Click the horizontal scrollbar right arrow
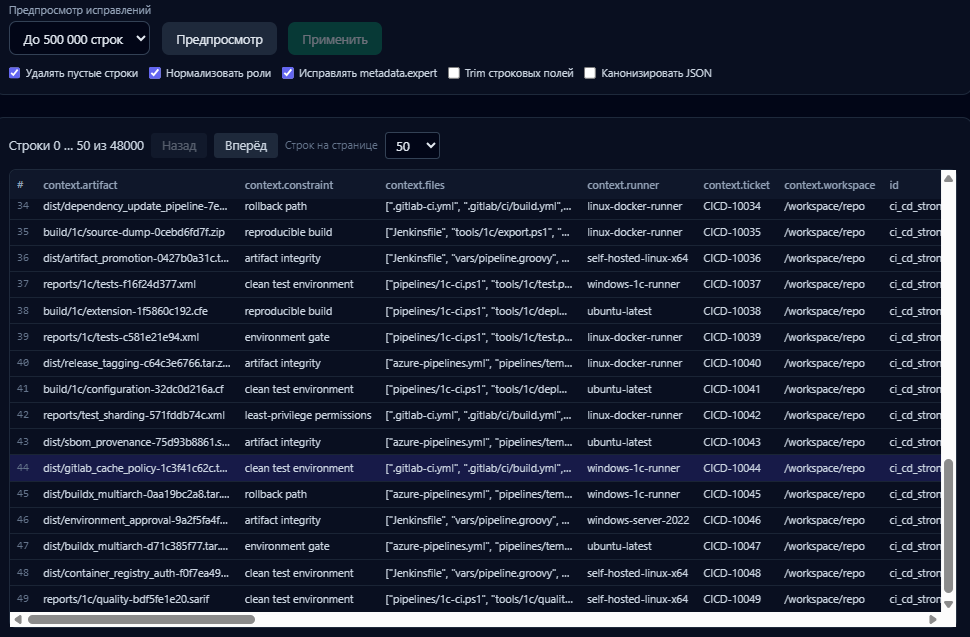The image size is (970, 637). pos(933,619)
